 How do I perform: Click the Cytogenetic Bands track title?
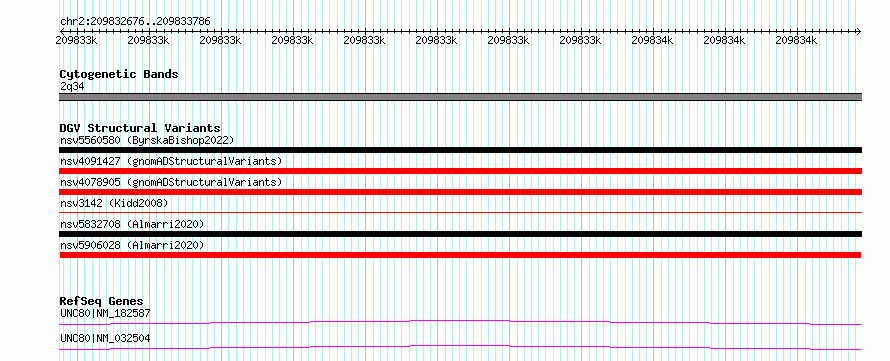coord(119,74)
